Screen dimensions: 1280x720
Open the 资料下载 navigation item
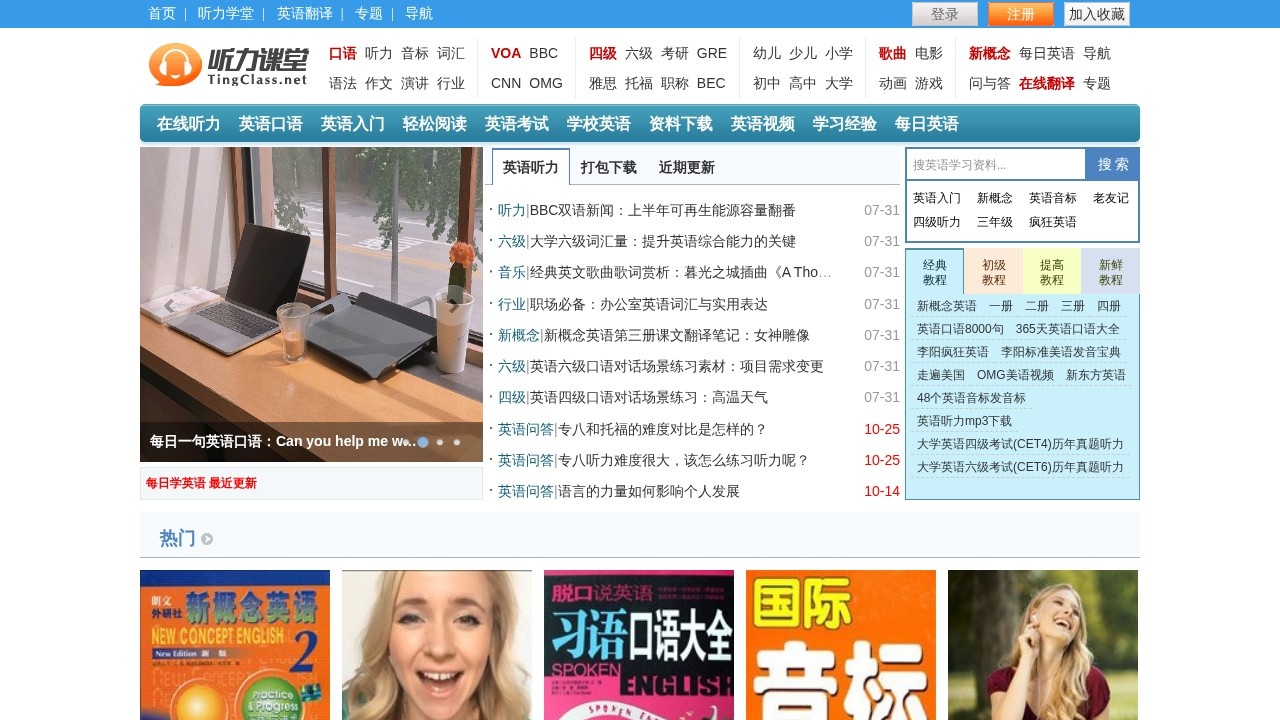(679, 123)
